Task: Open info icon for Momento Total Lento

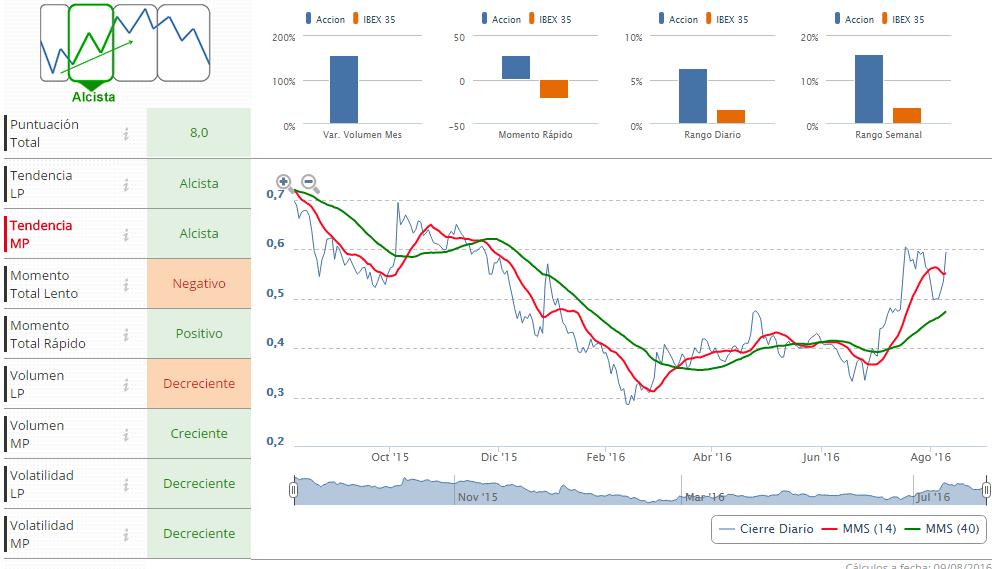Action: (126, 284)
